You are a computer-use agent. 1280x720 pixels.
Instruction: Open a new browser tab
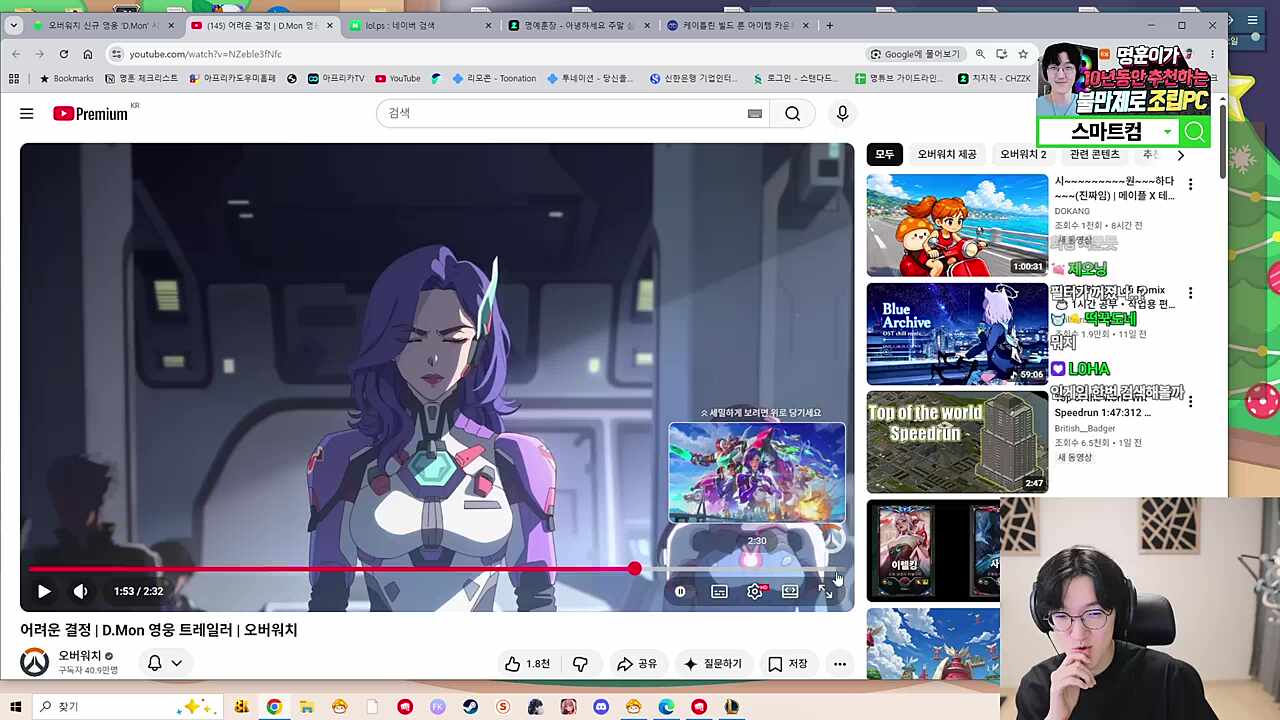coord(829,25)
